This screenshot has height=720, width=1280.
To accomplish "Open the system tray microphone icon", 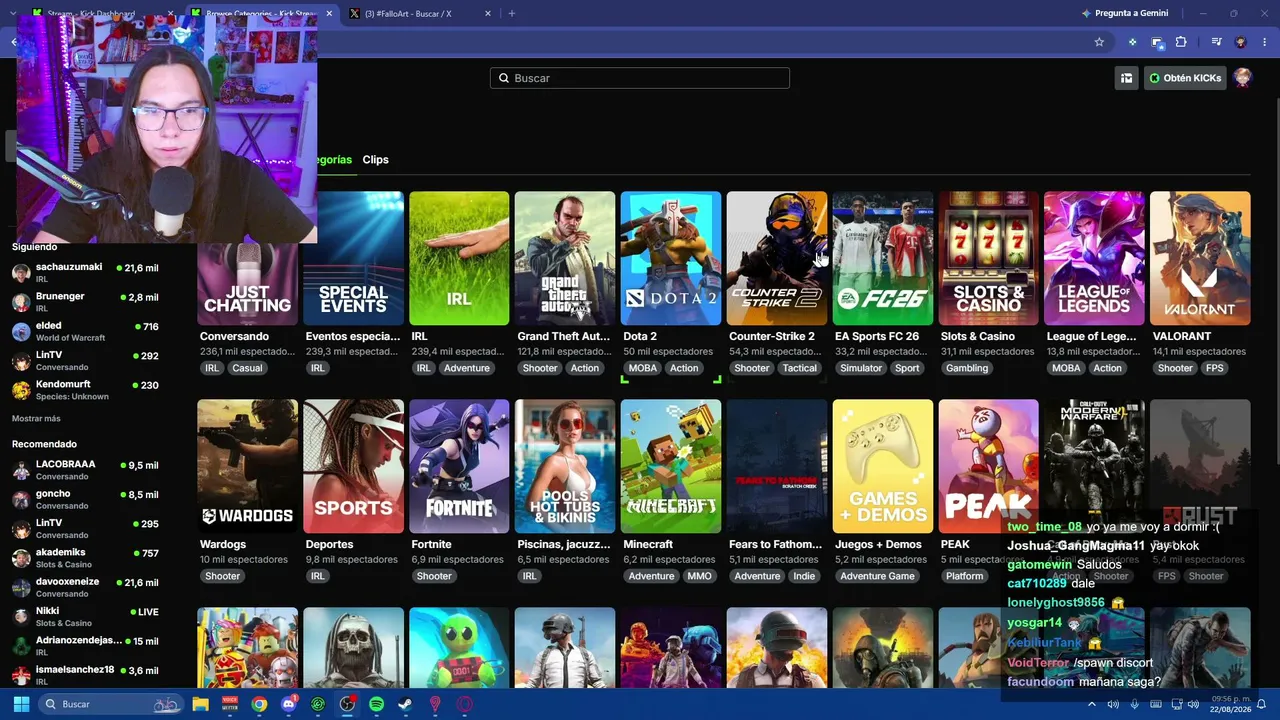I will pos(1136,704).
